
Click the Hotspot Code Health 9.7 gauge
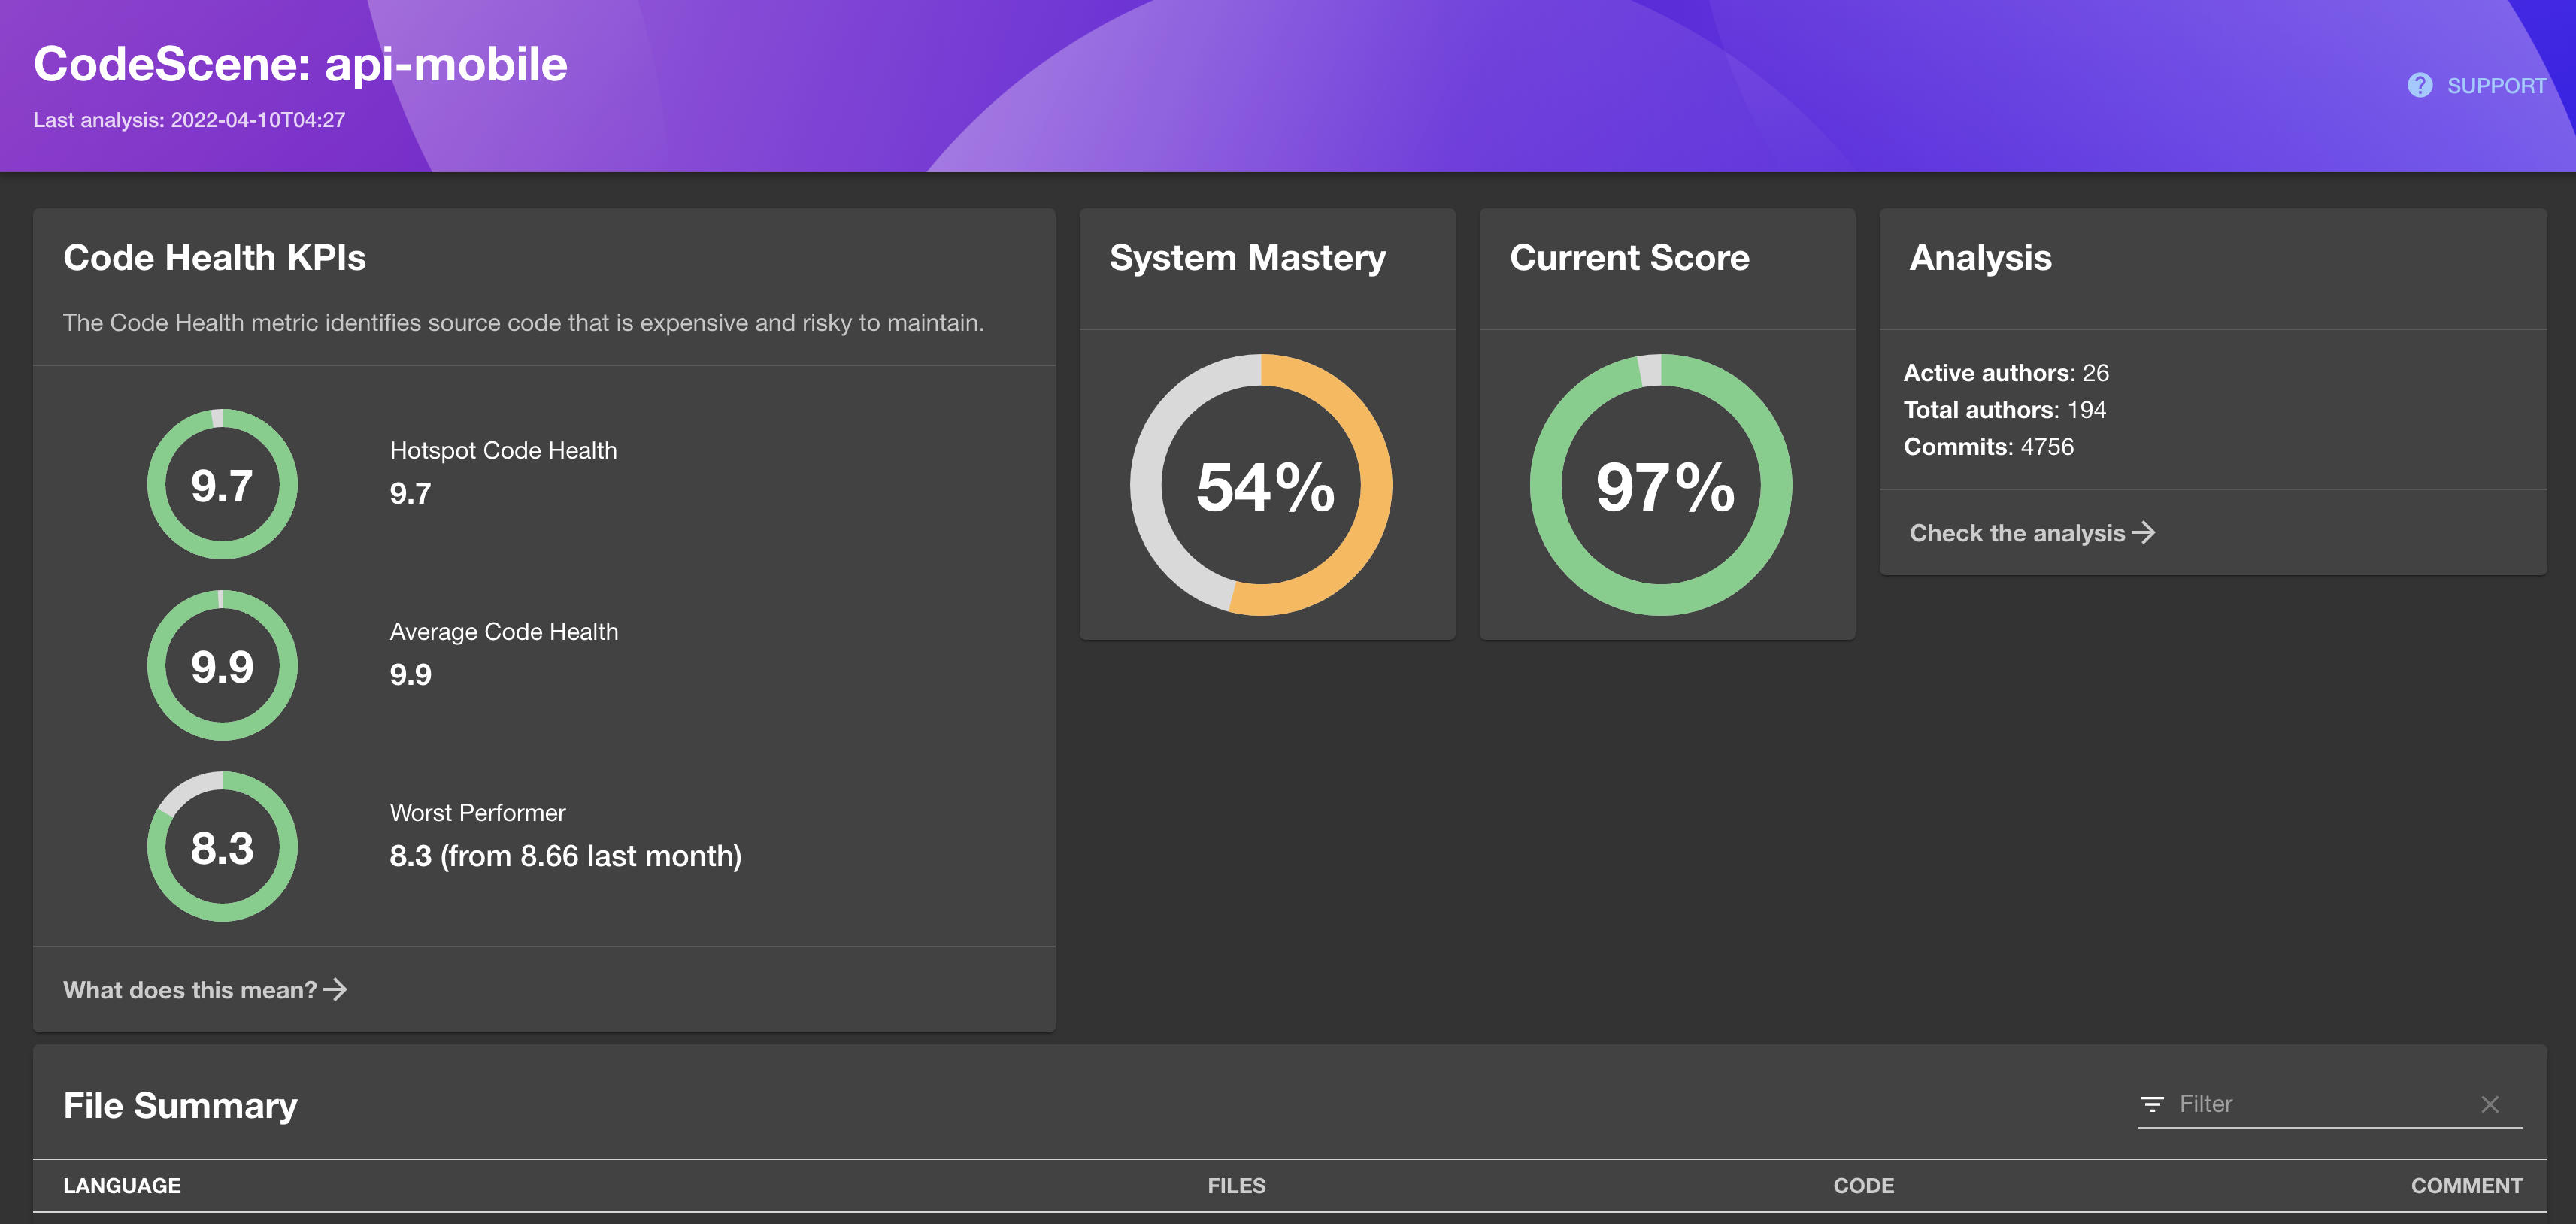tap(222, 485)
